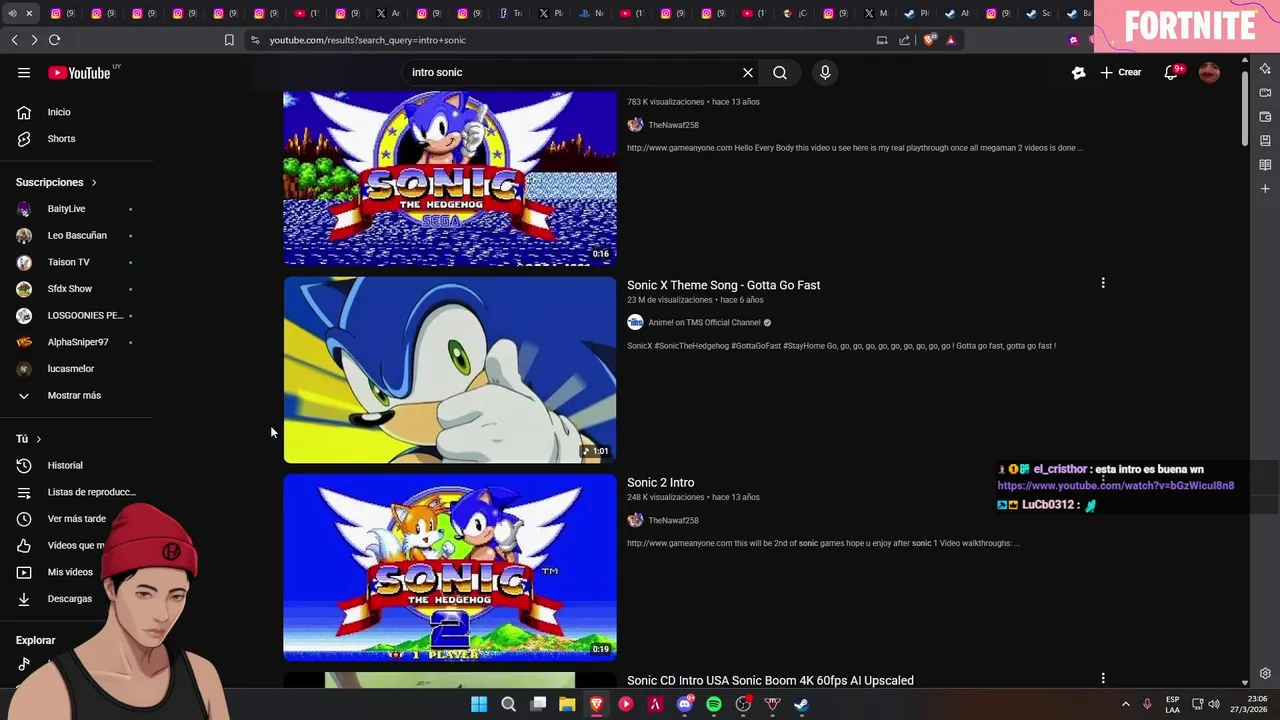Open more options for Sonic CD Intro

[x=1103, y=678]
